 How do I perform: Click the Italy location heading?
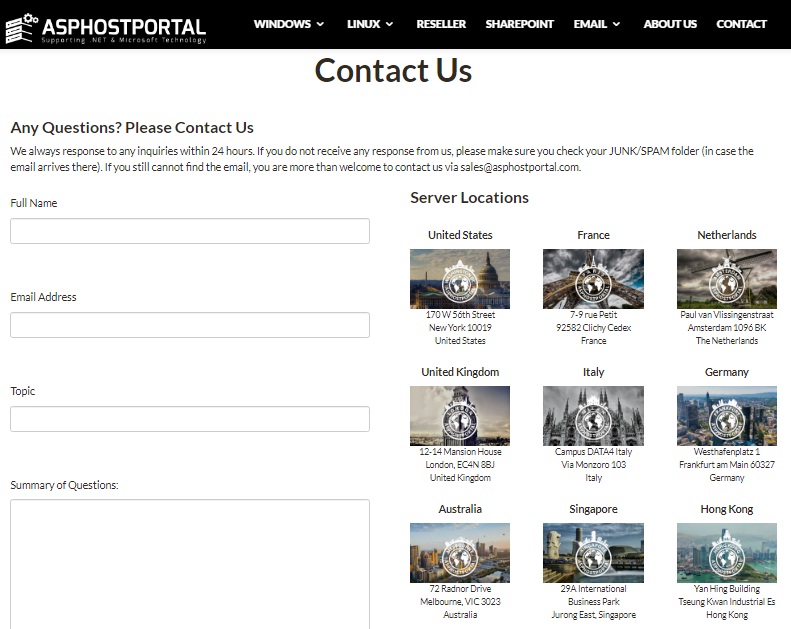[x=593, y=372]
